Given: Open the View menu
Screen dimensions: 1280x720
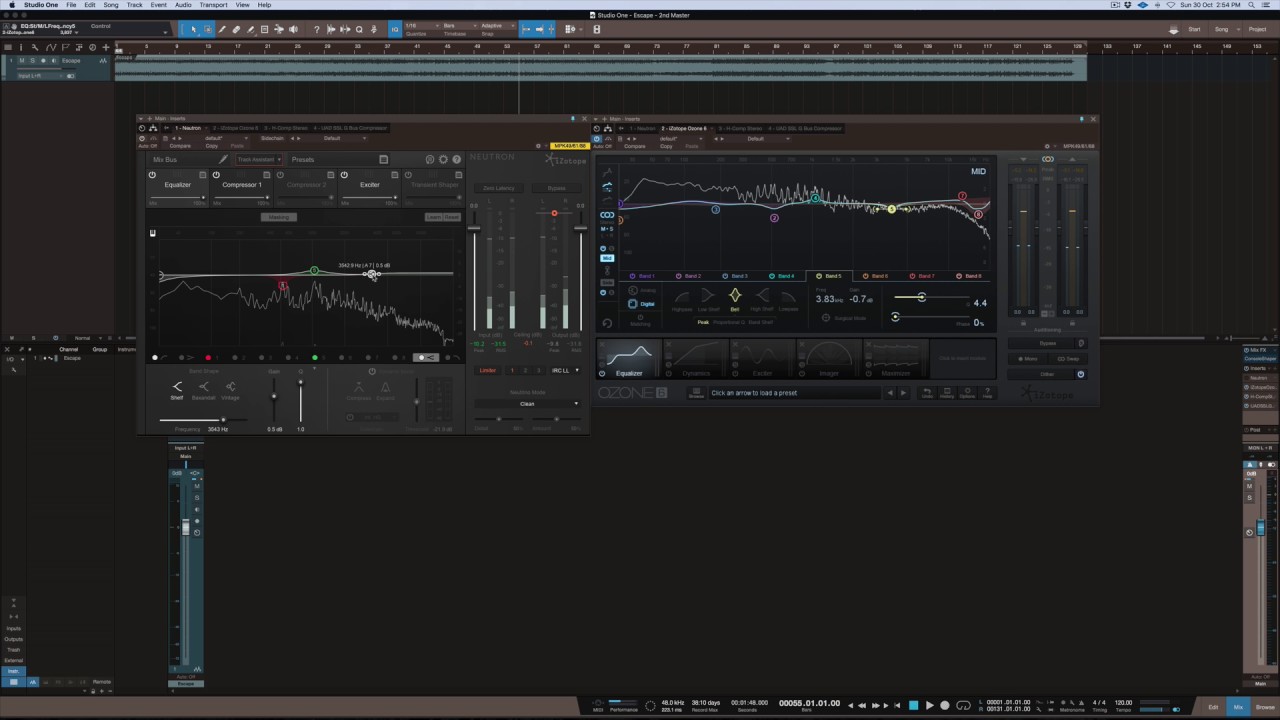Looking at the screenshot, I should tap(242, 5).
